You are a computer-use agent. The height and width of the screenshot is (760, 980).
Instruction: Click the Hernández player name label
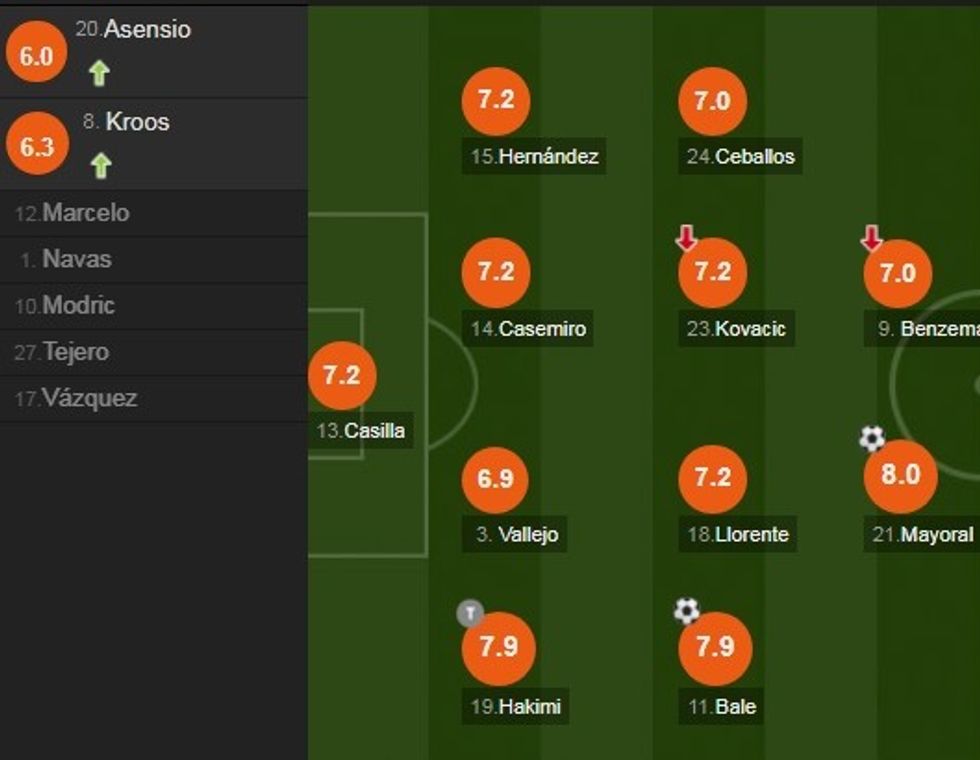click(x=548, y=157)
